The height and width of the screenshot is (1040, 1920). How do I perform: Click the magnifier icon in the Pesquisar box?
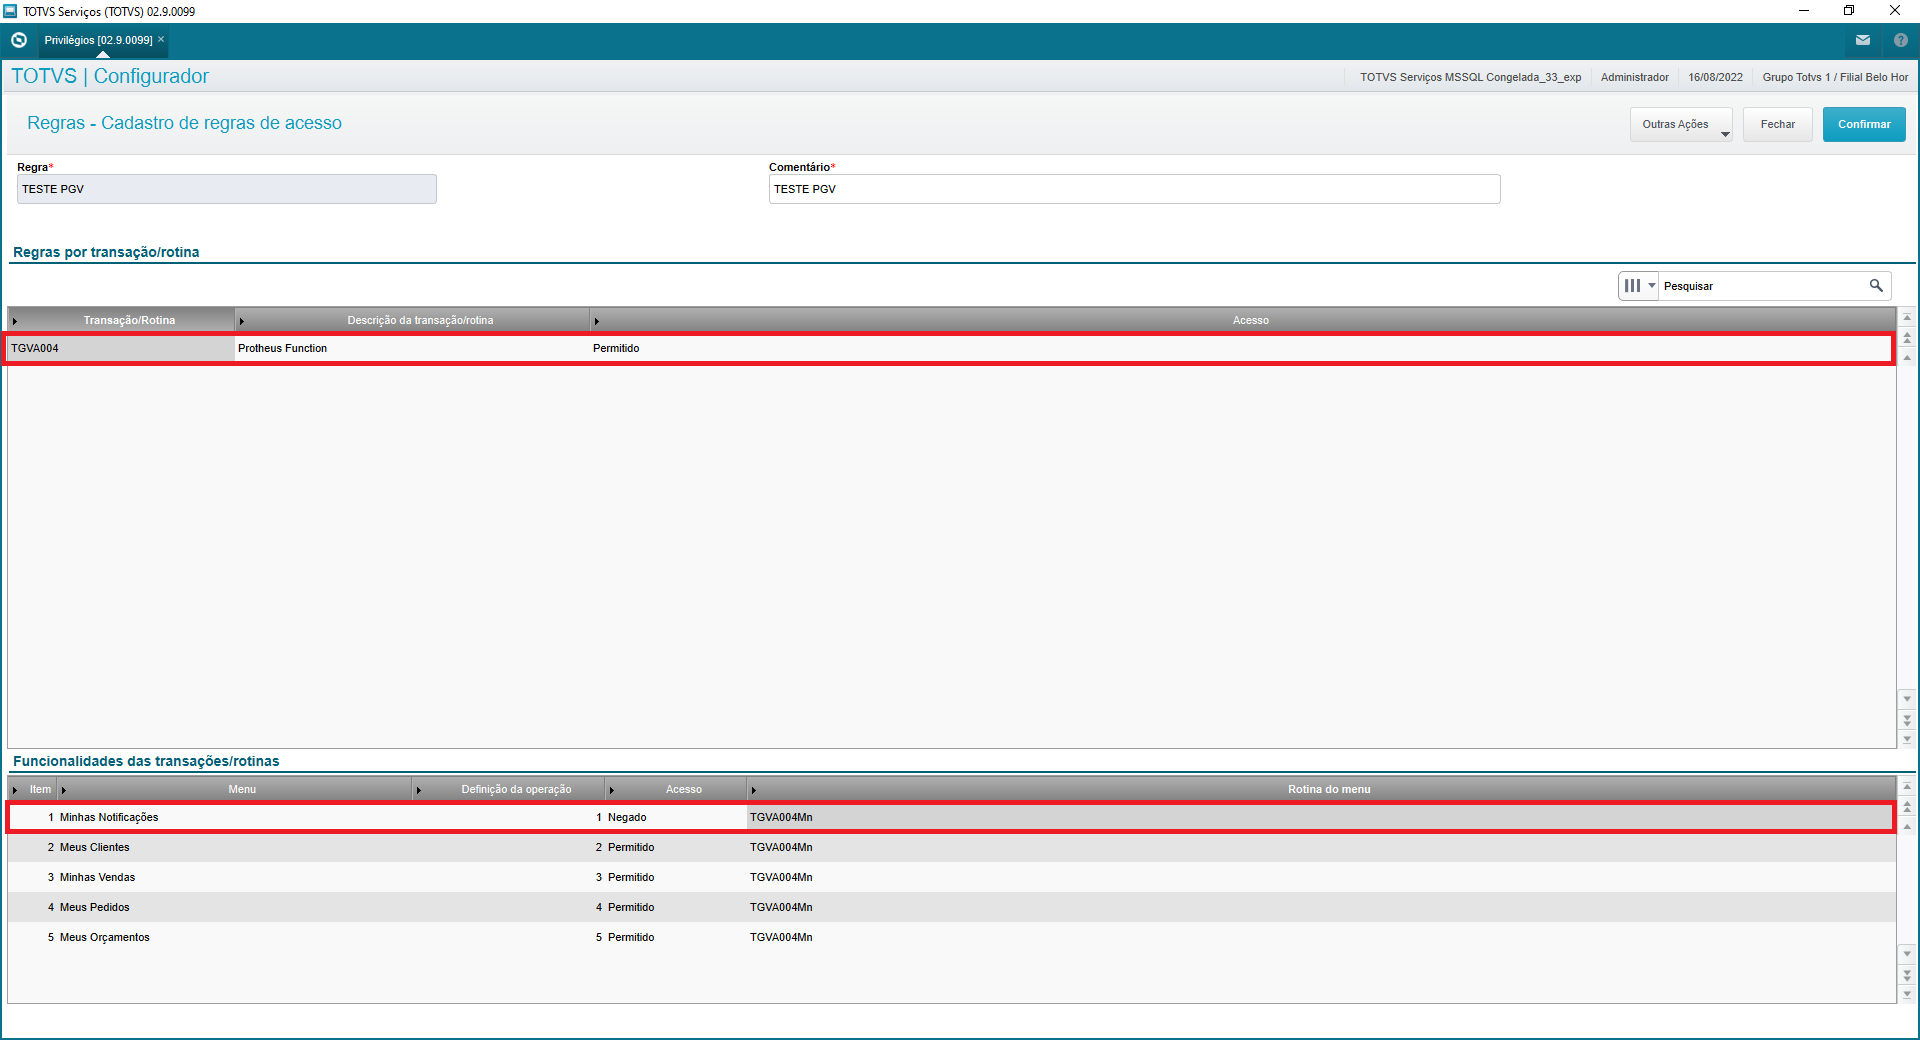point(1876,285)
